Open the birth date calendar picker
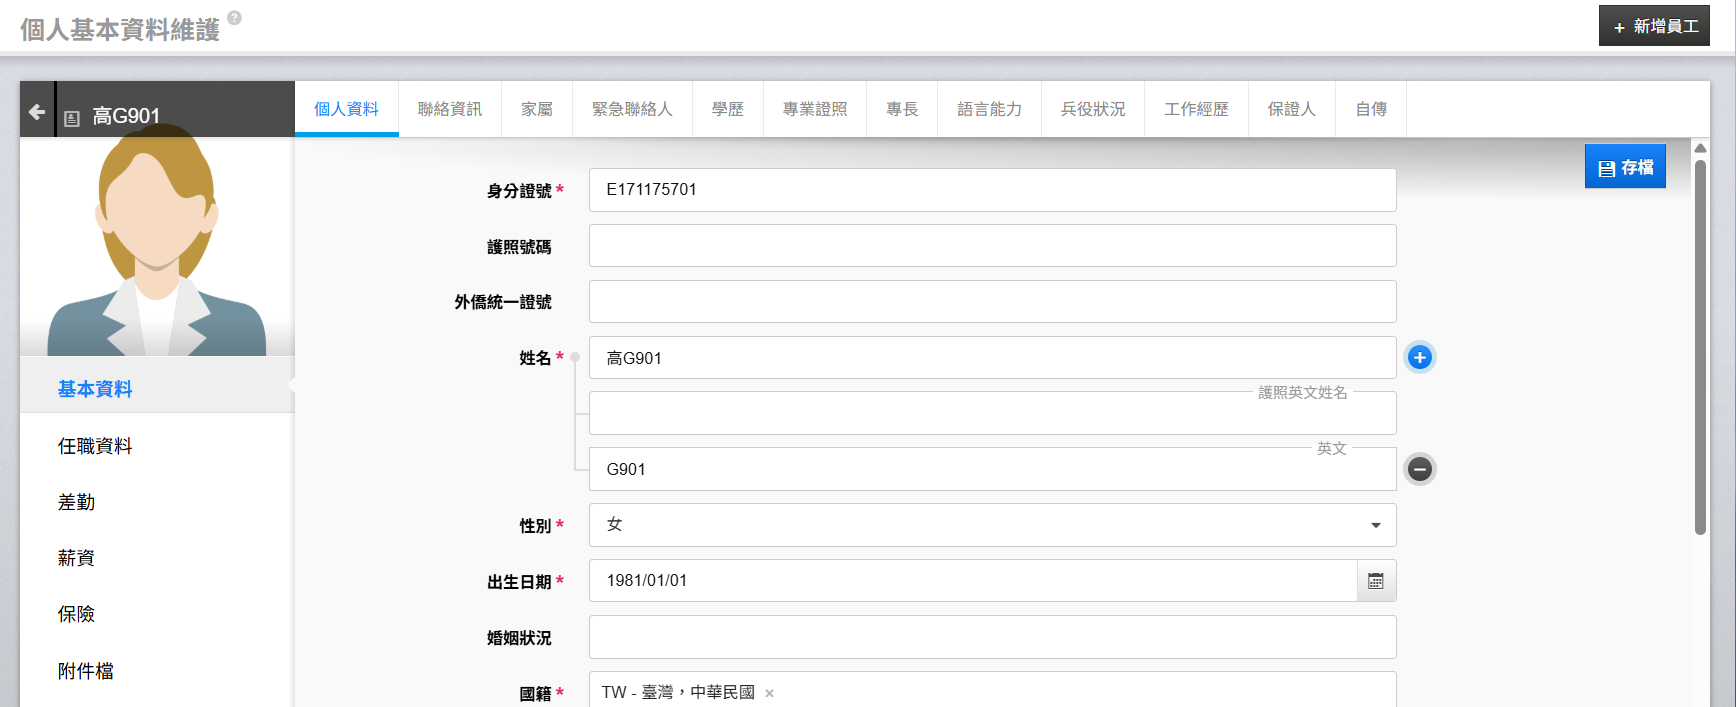1736x707 pixels. pos(1376,581)
